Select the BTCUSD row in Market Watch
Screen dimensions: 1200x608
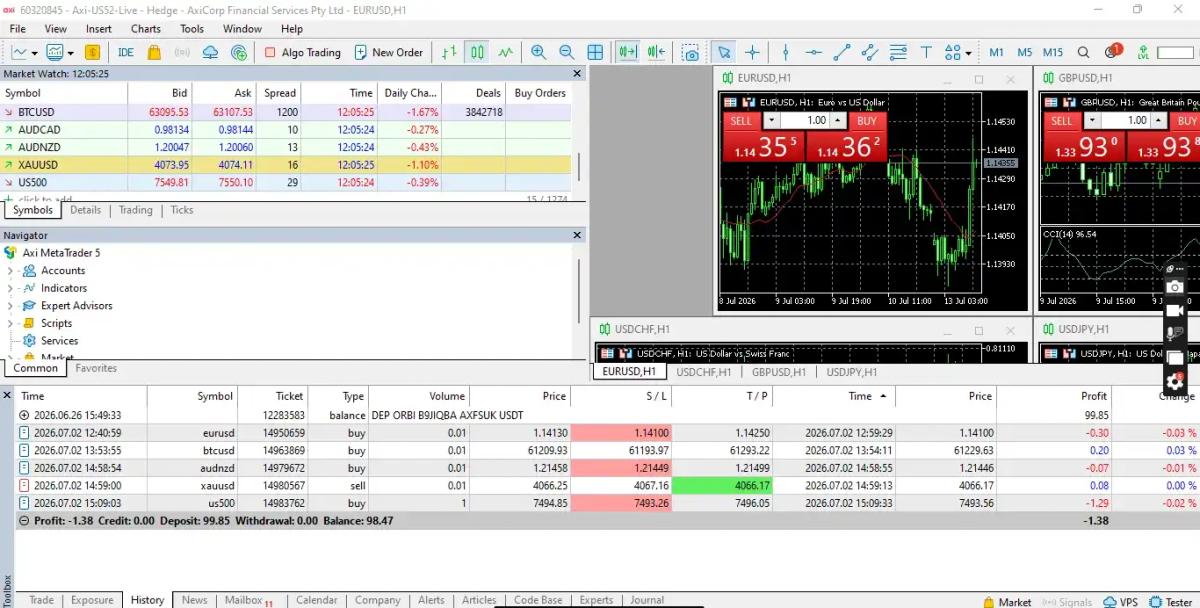(286, 112)
